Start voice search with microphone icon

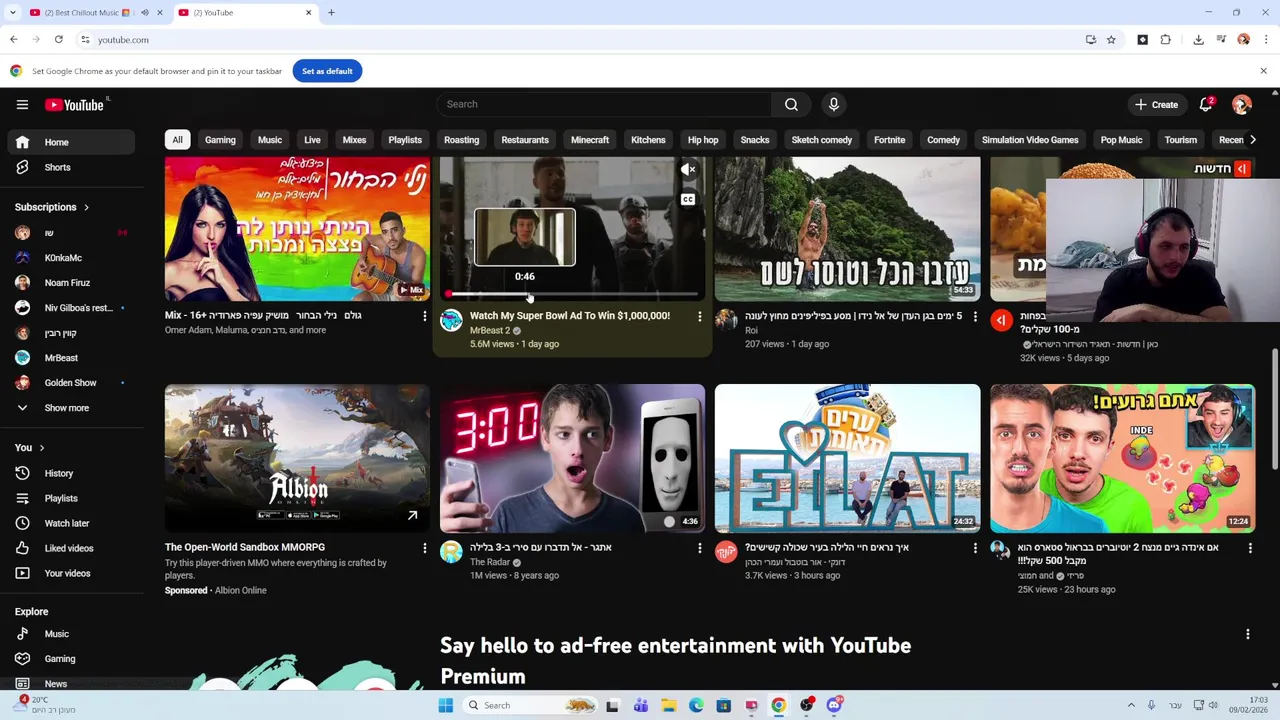click(x=833, y=104)
